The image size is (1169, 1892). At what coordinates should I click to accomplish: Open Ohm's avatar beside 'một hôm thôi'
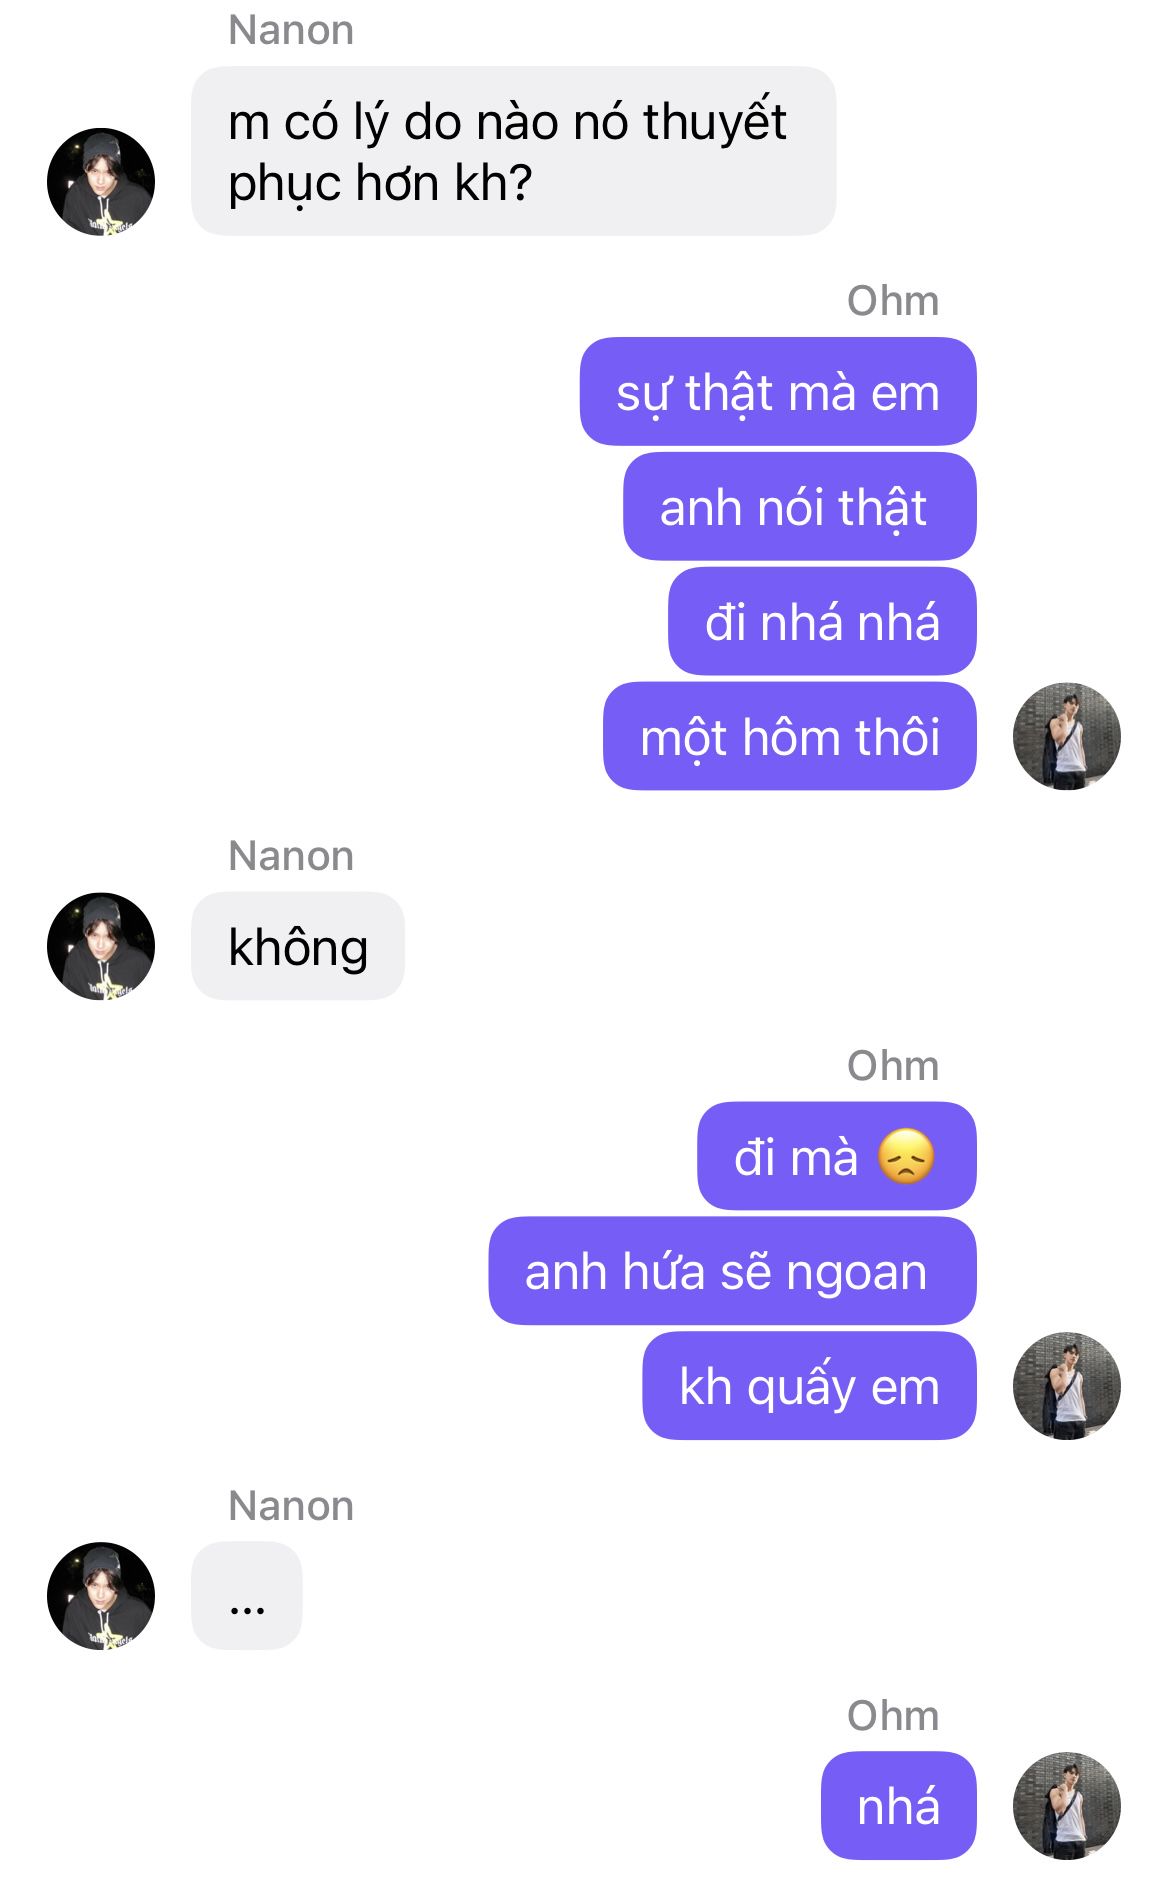(x=1066, y=737)
